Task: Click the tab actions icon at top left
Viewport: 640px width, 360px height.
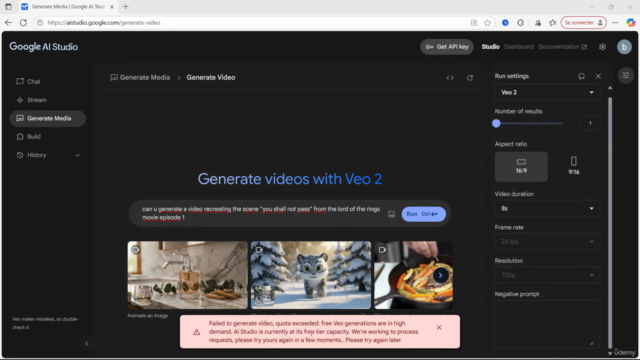Action: point(8,7)
